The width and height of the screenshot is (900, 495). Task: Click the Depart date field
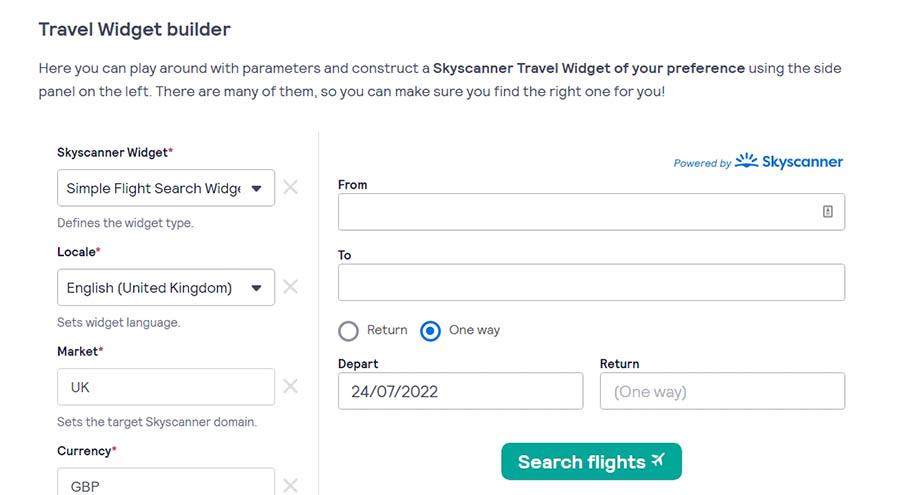point(460,391)
